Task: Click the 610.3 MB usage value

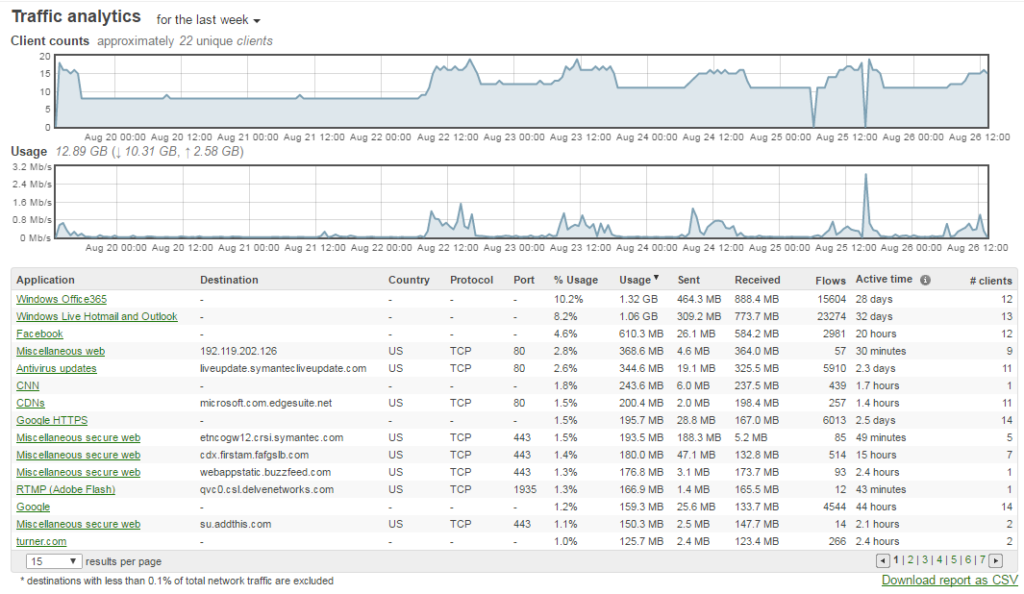Action: (x=641, y=334)
